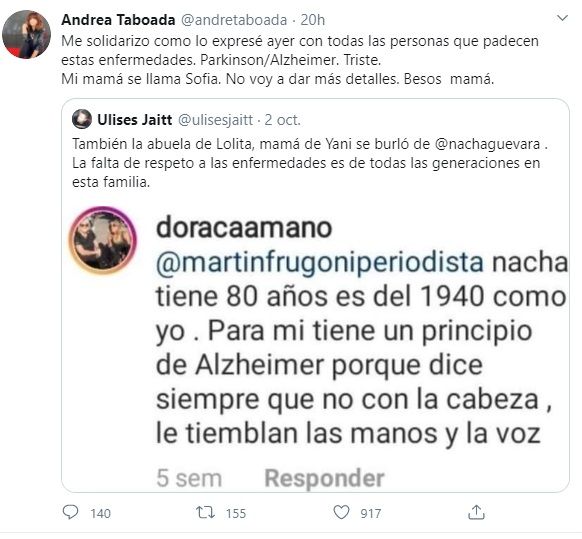Viewport: 582px width, 539px height.
Task: Click Ulises Jaitt's small avatar
Action: pos(82,119)
